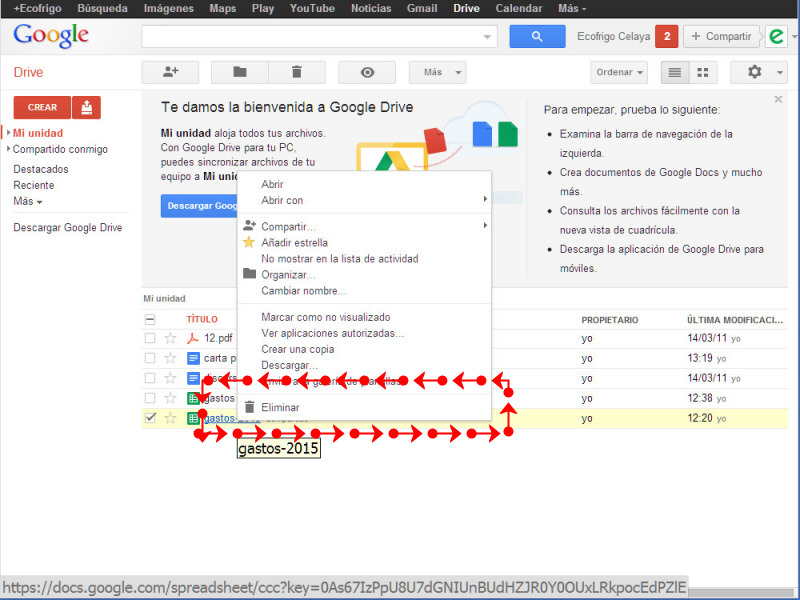The height and width of the screenshot is (600, 800).
Task: Click the Compartir button at top right
Action: coord(721,36)
